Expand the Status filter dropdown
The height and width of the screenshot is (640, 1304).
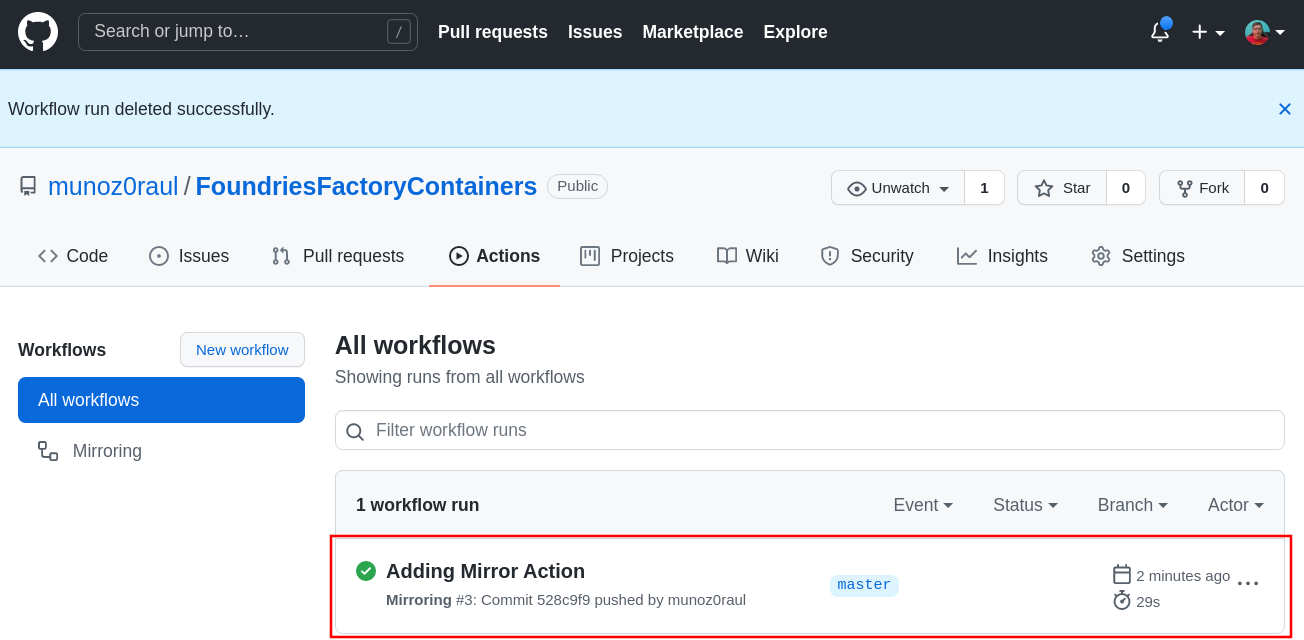[x=1024, y=505]
